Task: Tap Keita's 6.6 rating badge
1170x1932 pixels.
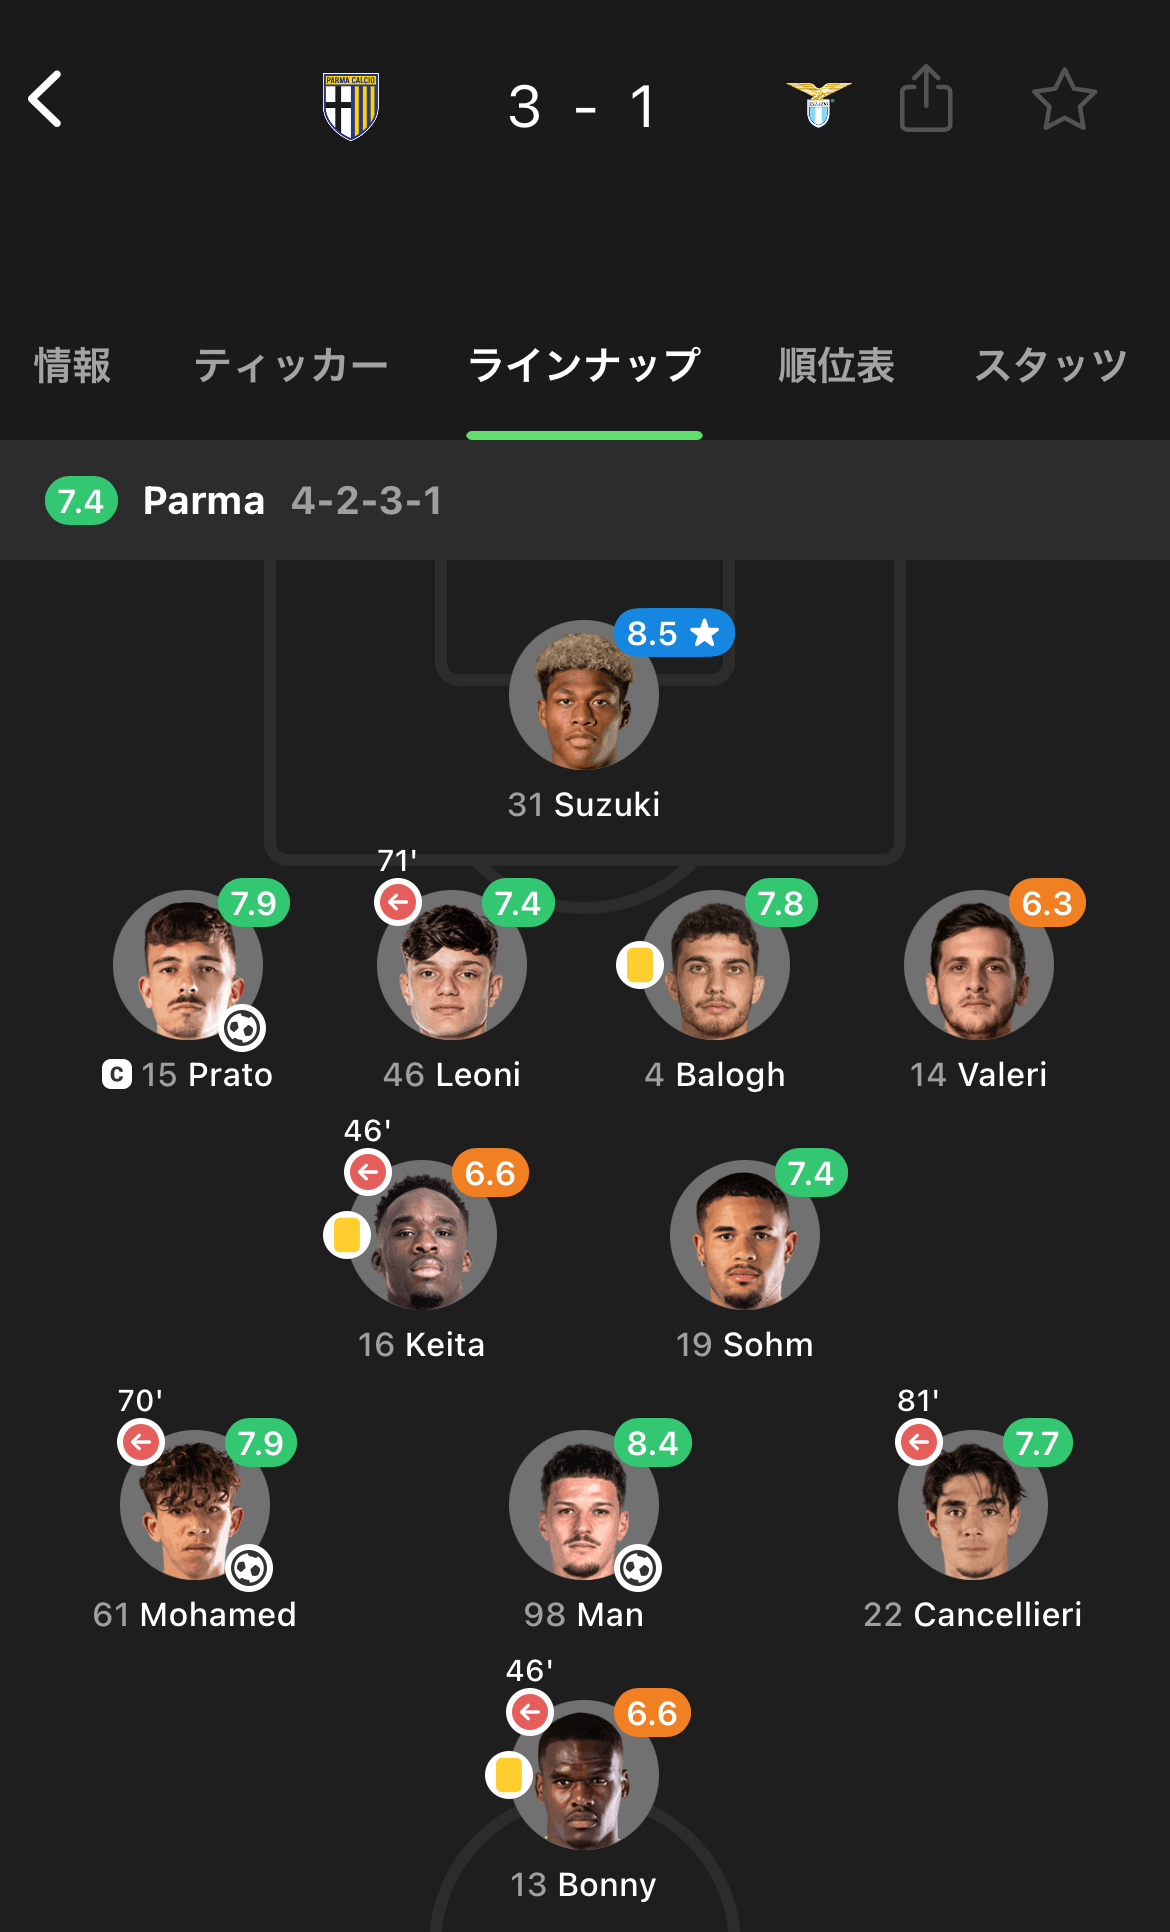Action: 490,1173
